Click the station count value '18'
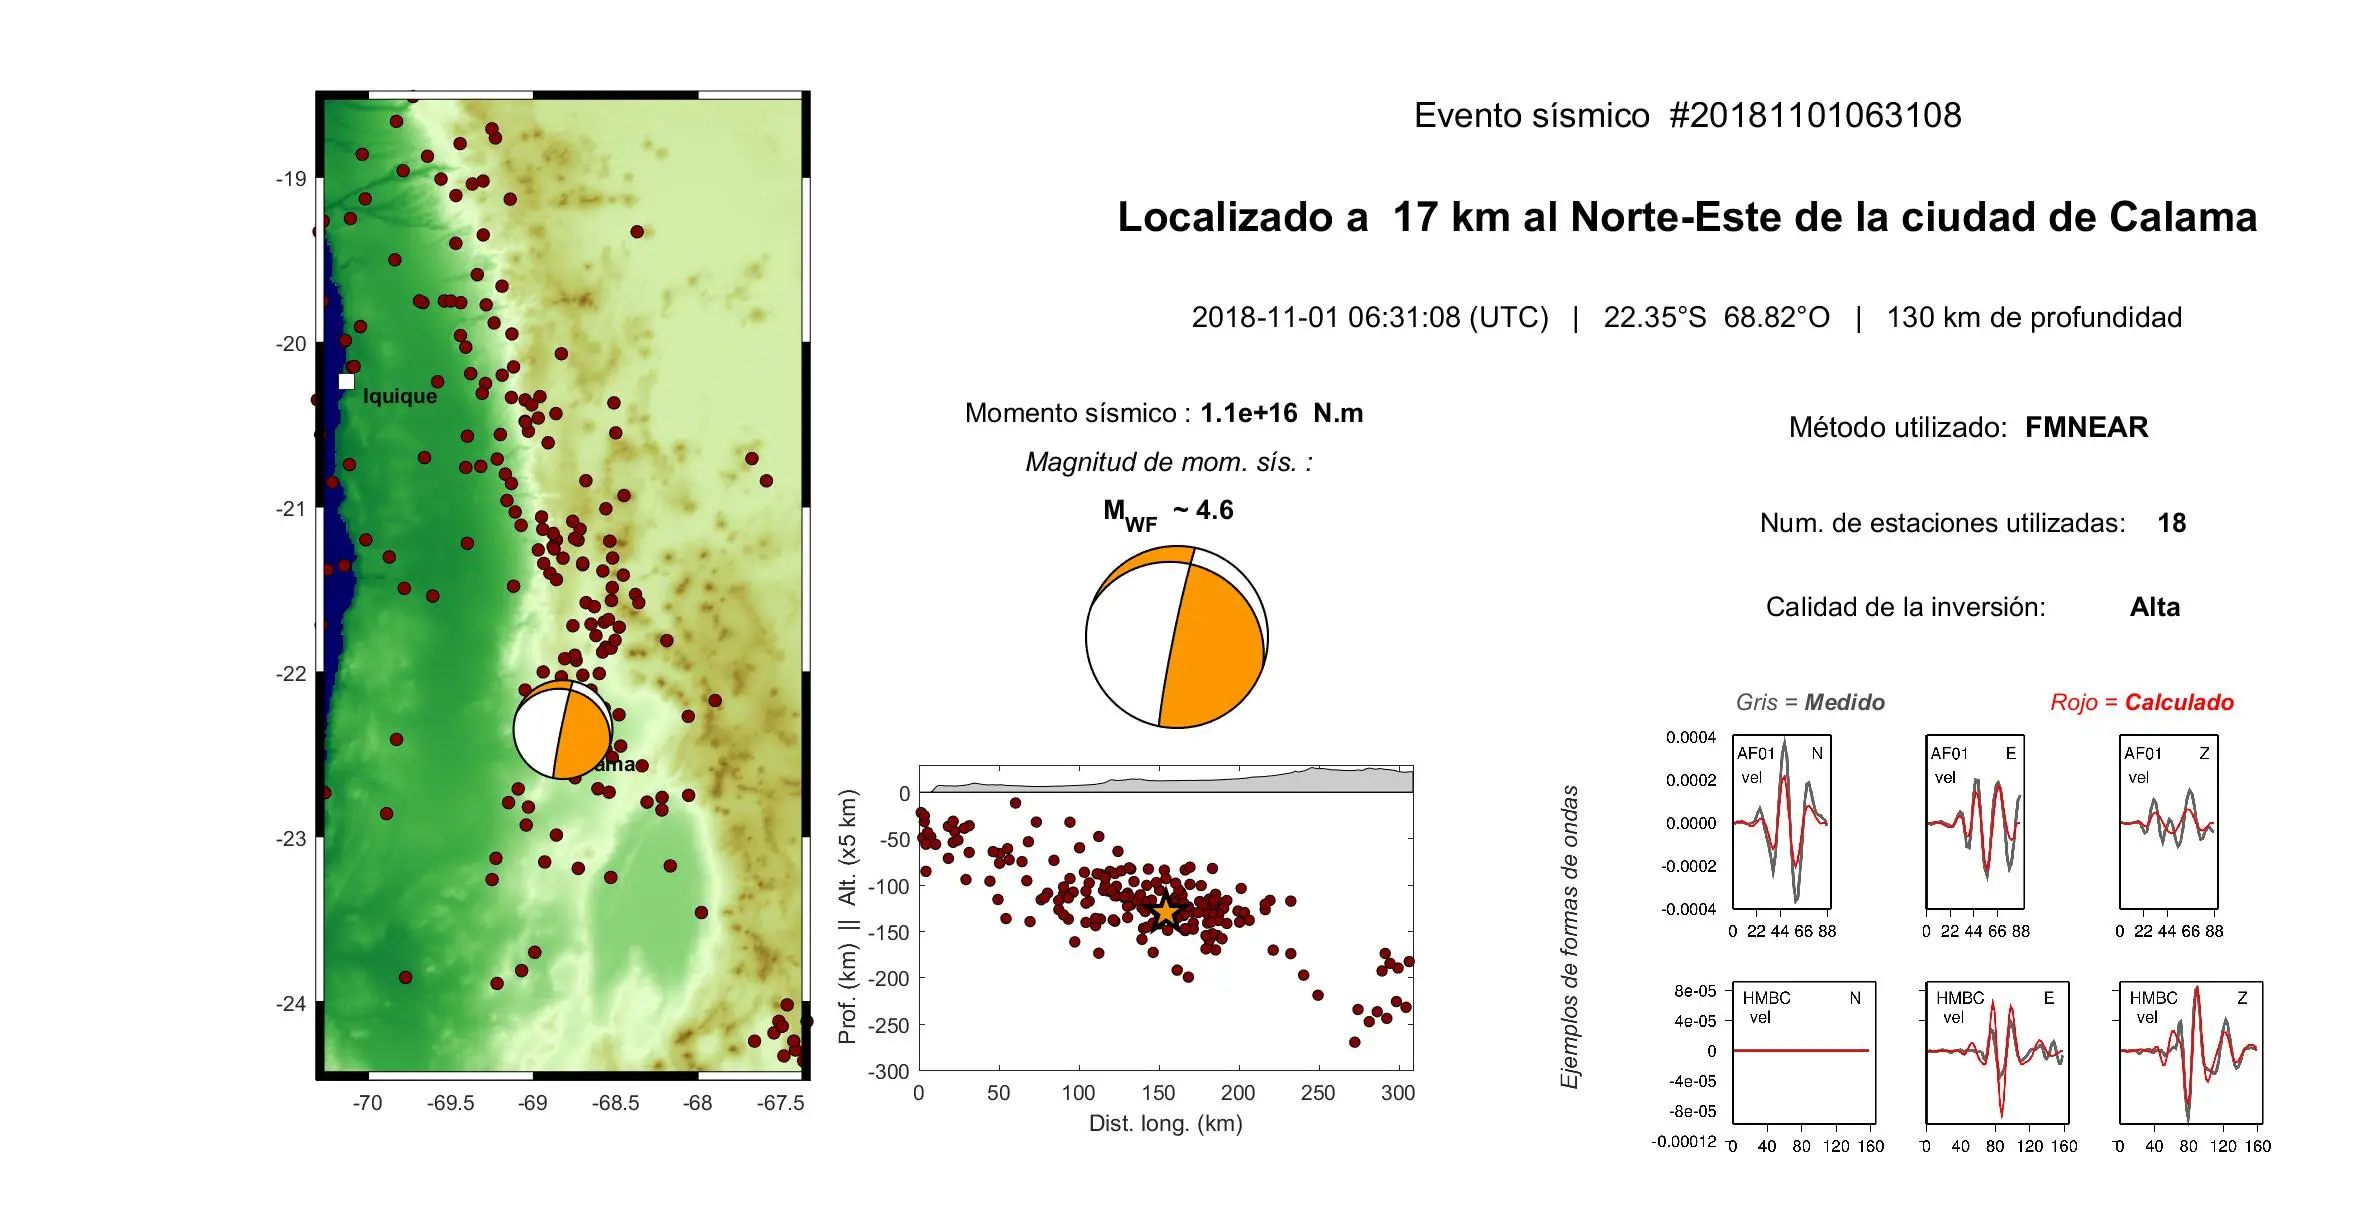 click(x=2171, y=523)
